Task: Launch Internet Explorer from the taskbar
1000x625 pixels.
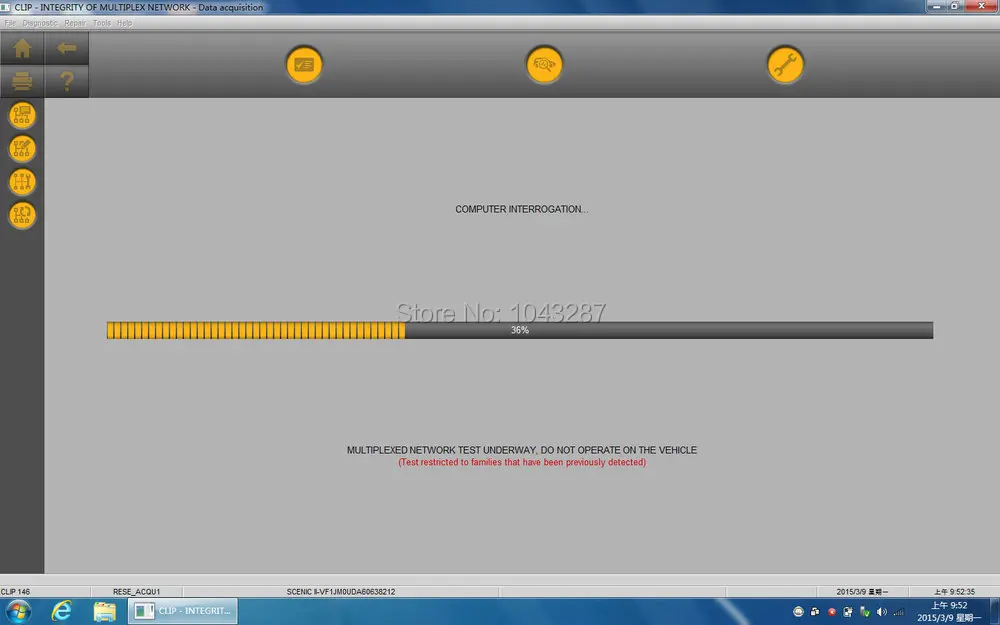Action: 61,612
